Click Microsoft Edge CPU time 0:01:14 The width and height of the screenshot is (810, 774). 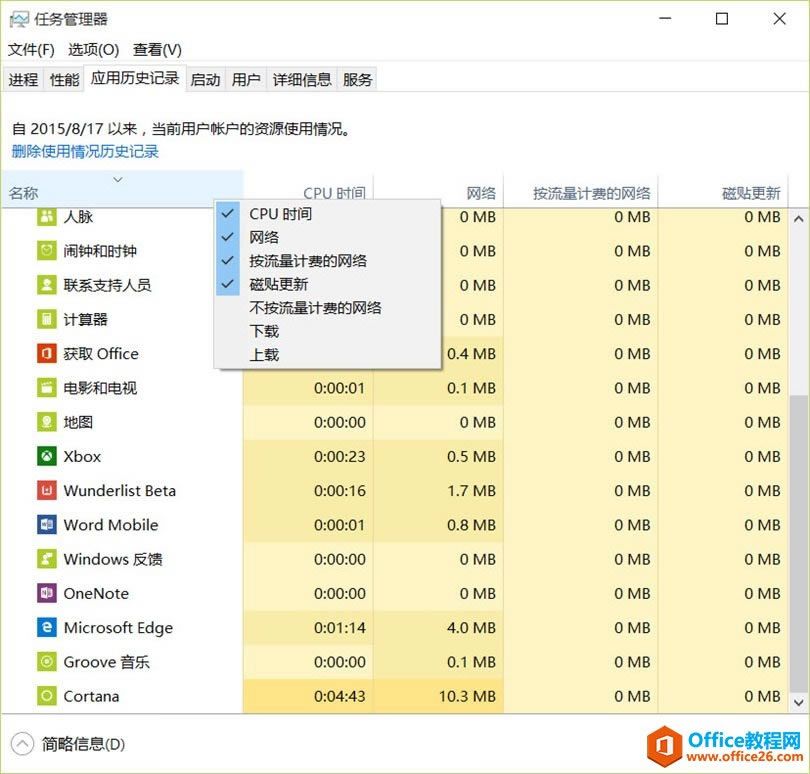[339, 627]
